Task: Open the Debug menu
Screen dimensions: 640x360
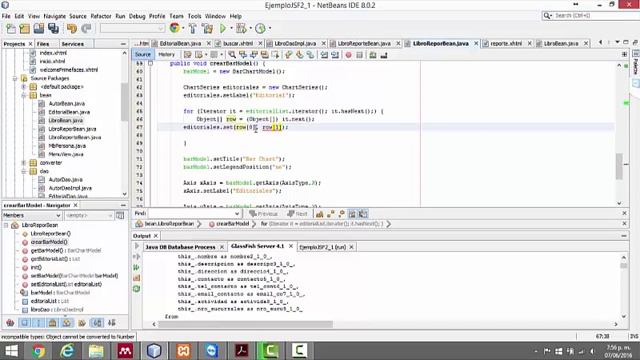Action: tap(137, 16)
